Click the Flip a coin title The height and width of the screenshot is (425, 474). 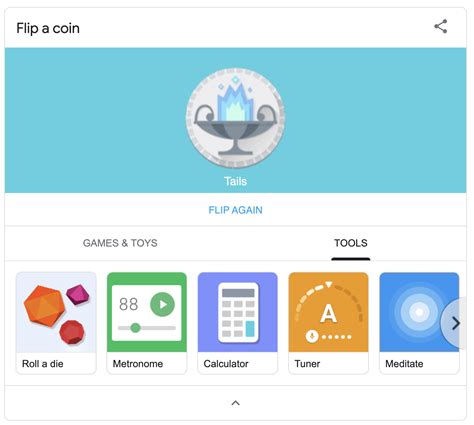point(48,28)
